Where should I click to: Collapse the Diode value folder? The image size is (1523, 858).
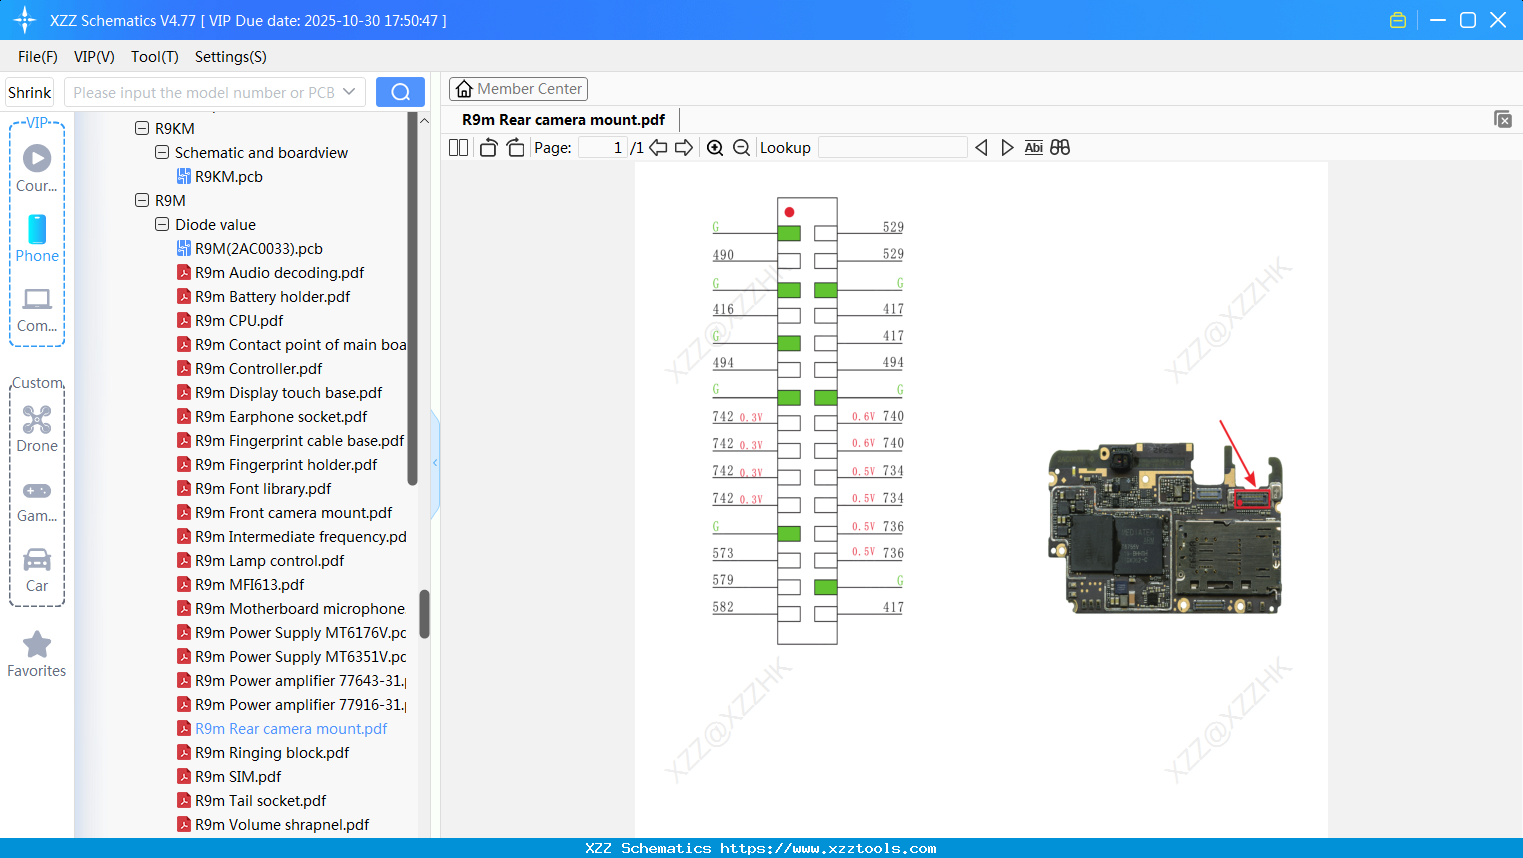pos(162,224)
